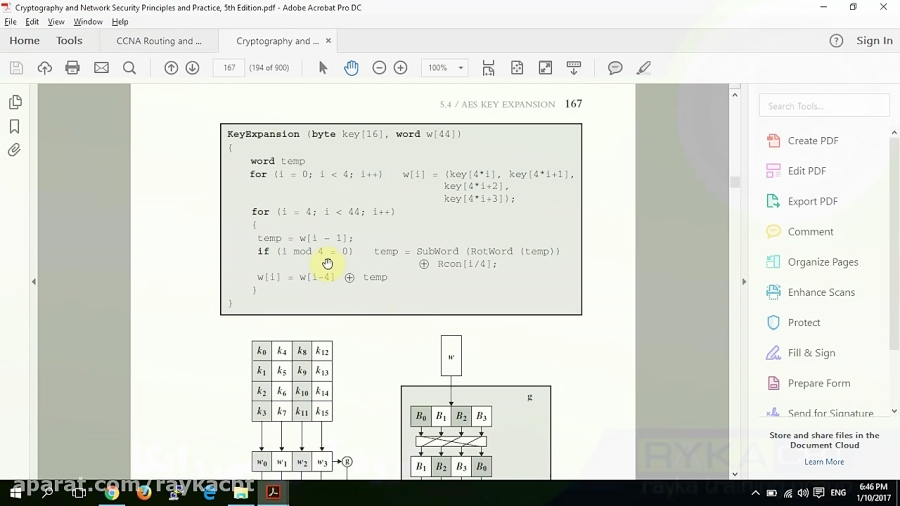Choose the arrow Selection tool
The width and height of the screenshot is (900, 506).
(x=323, y=68)
